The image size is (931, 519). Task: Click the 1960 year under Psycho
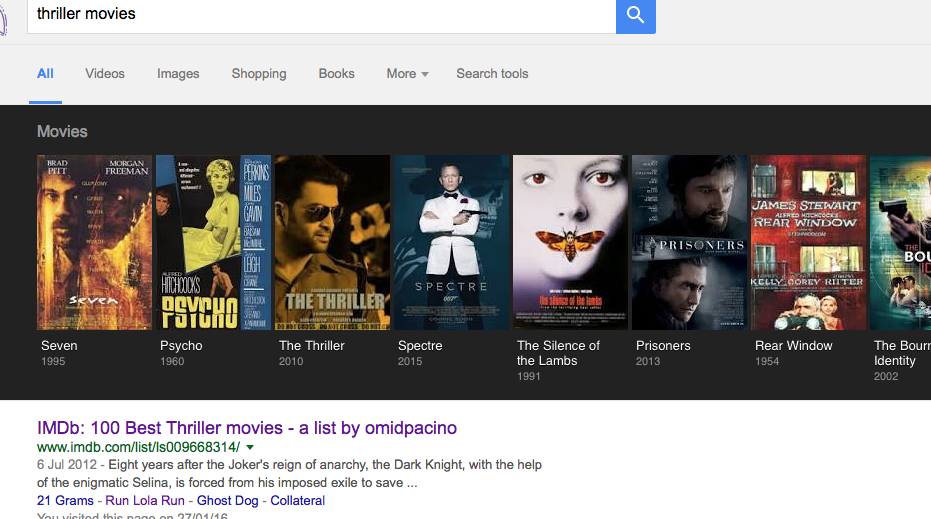pos(172,361)
